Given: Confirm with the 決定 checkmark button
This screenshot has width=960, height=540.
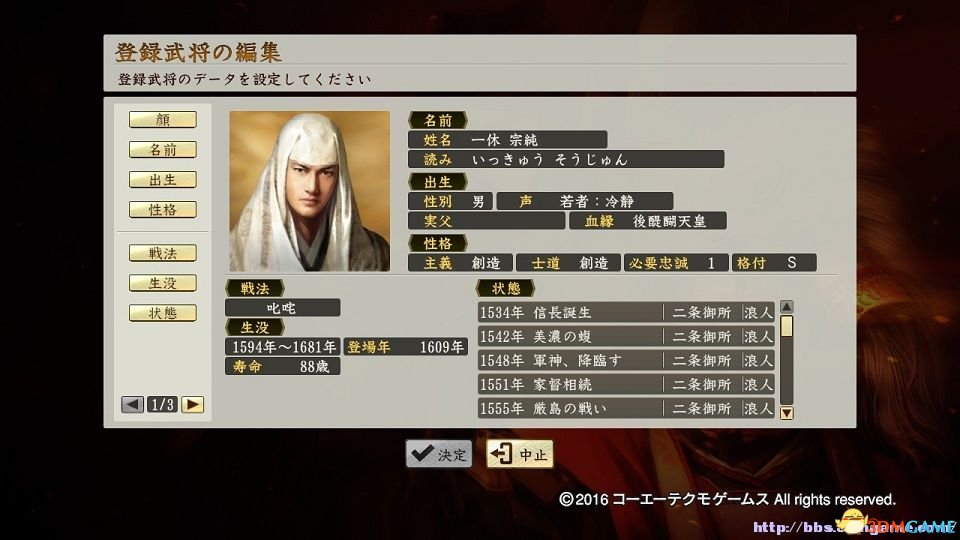Looking at the screenshot, I should point(439,454).
